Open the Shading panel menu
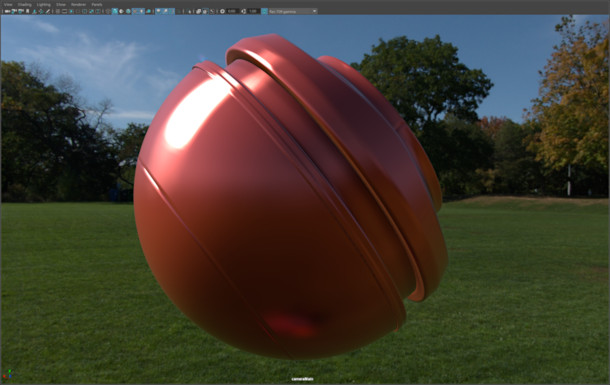The width and height of the screenshot is (610, 385). click(25, 4)
